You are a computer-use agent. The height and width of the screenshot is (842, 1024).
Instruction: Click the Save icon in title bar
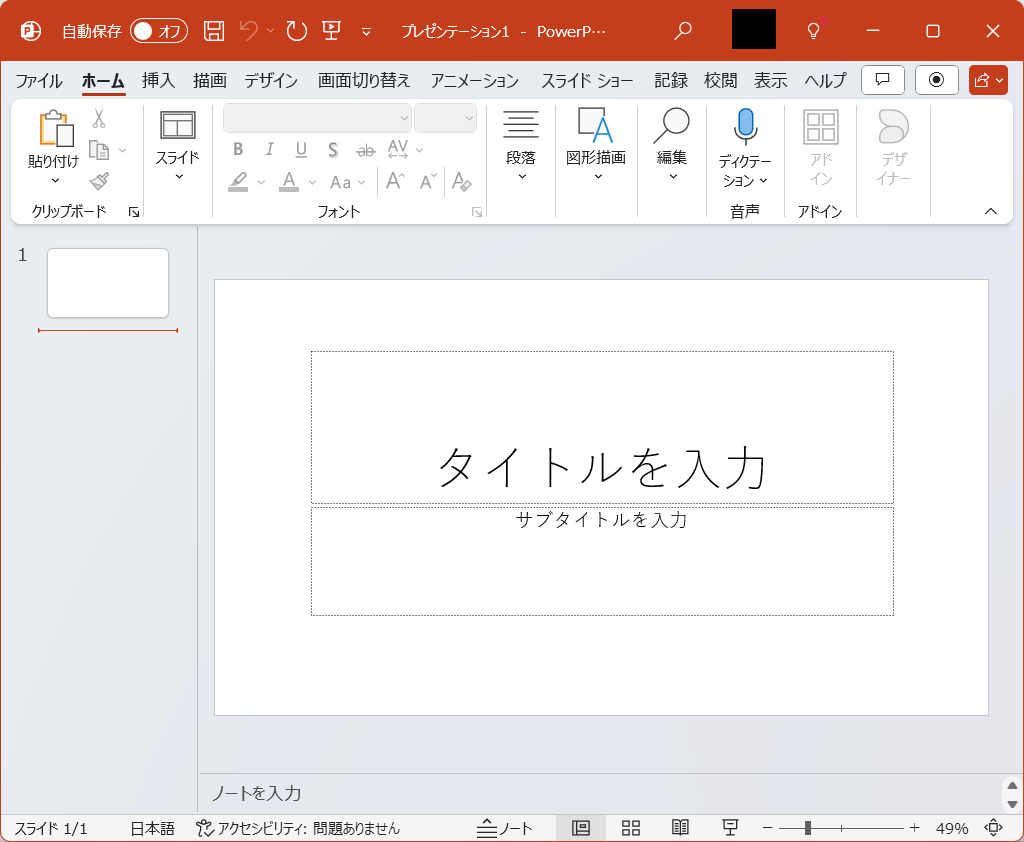pos(214,31)
